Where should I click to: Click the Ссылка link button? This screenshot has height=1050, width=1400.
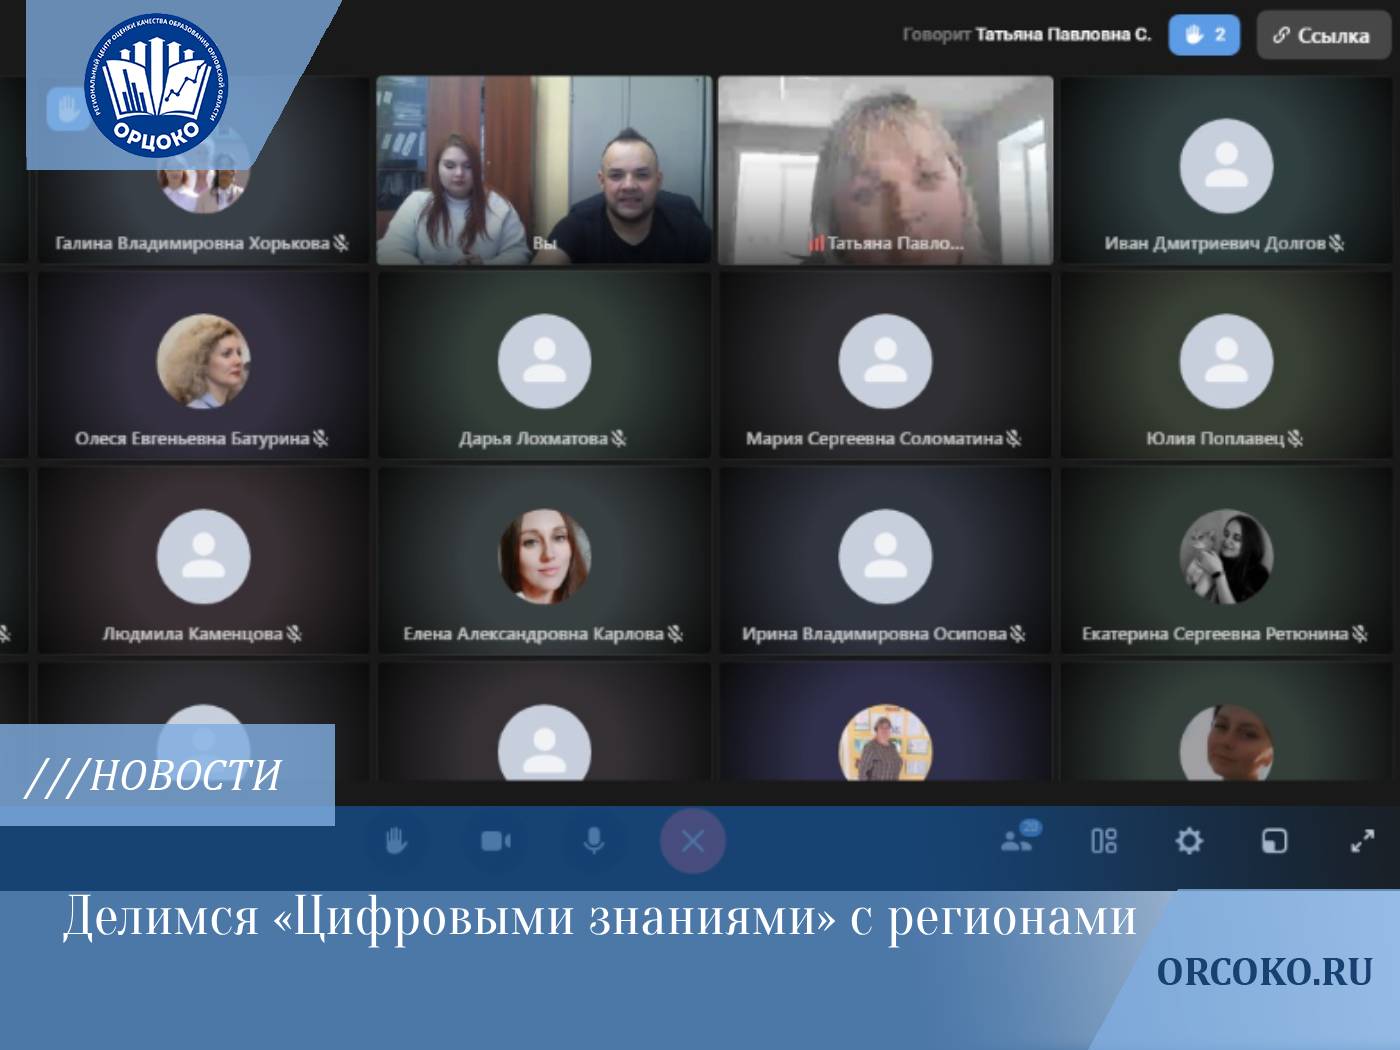point(1323,36)
